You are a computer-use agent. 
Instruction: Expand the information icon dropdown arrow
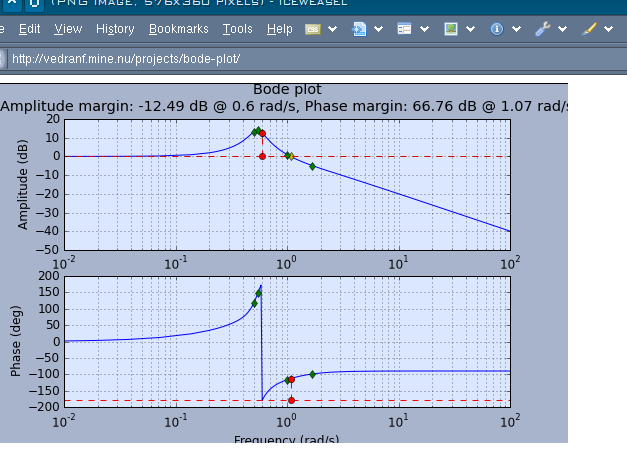coord(516,29)
